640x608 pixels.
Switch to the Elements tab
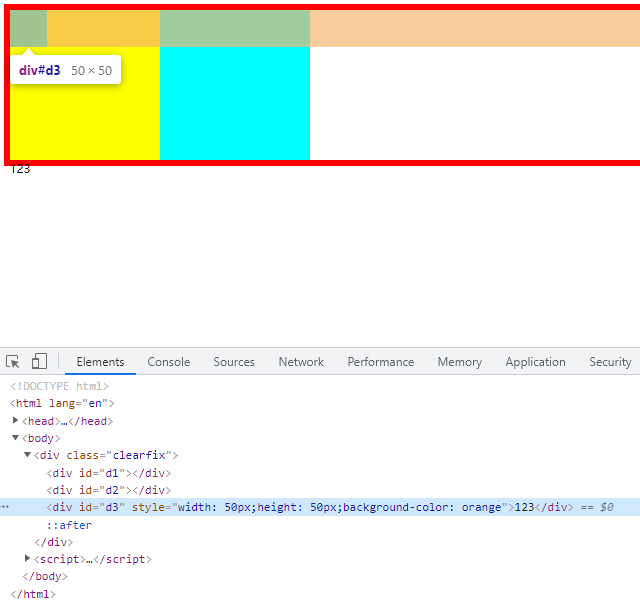click(x=100, y=362)
